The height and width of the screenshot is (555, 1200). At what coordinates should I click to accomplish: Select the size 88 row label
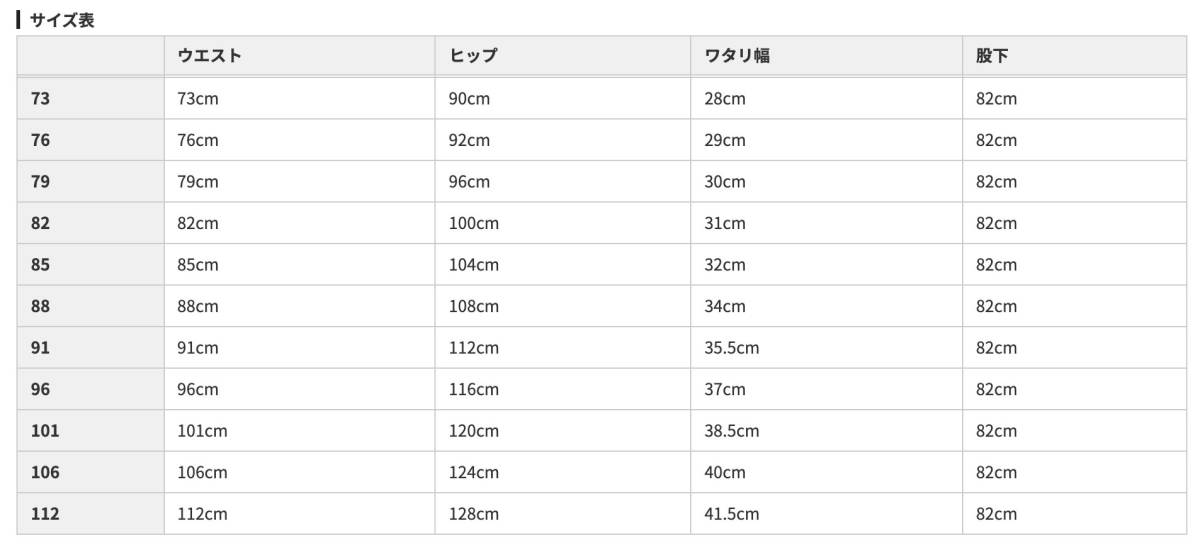(x=41, y=307)
